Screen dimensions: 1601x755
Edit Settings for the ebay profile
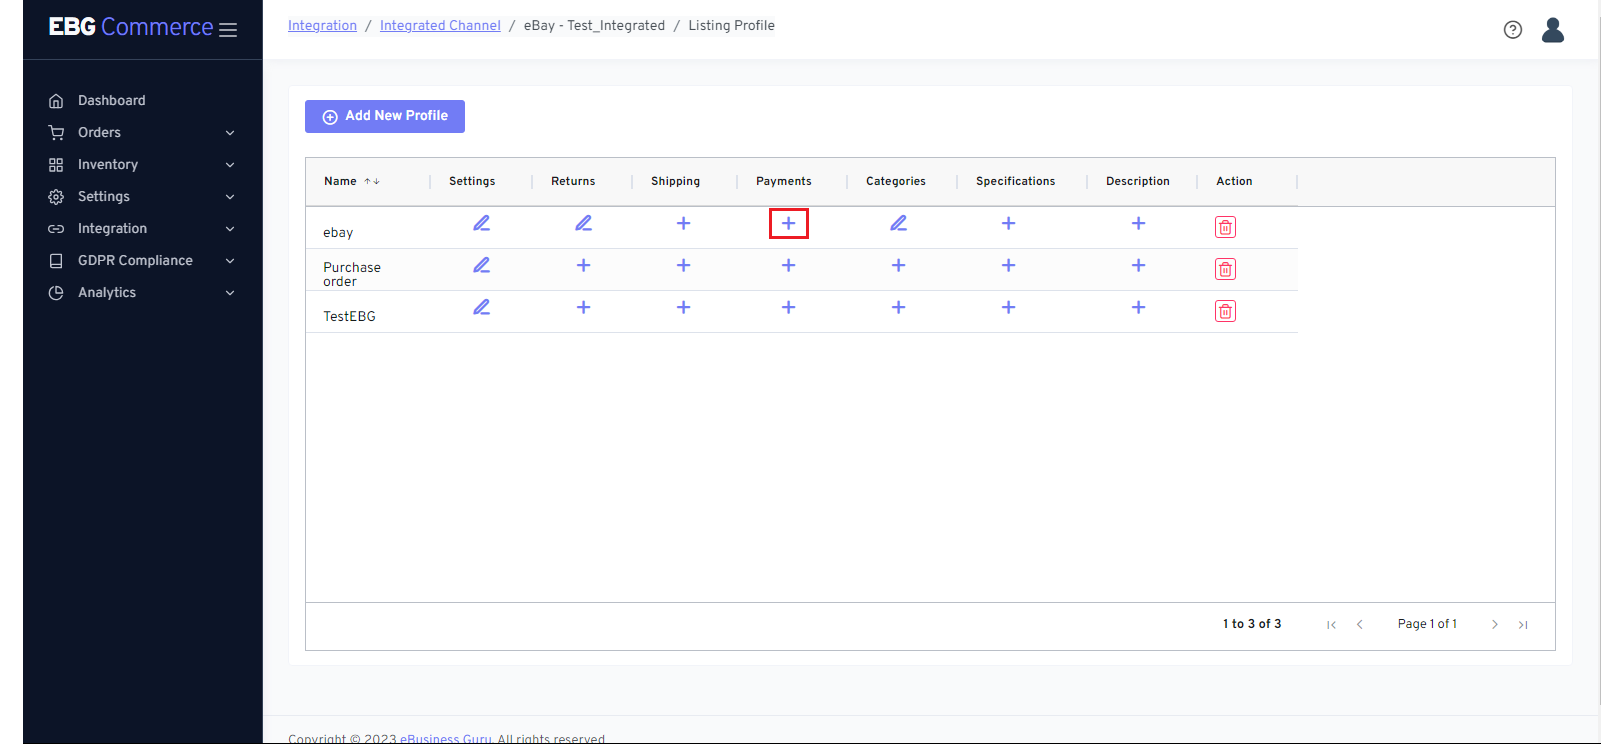click(481, 223)
